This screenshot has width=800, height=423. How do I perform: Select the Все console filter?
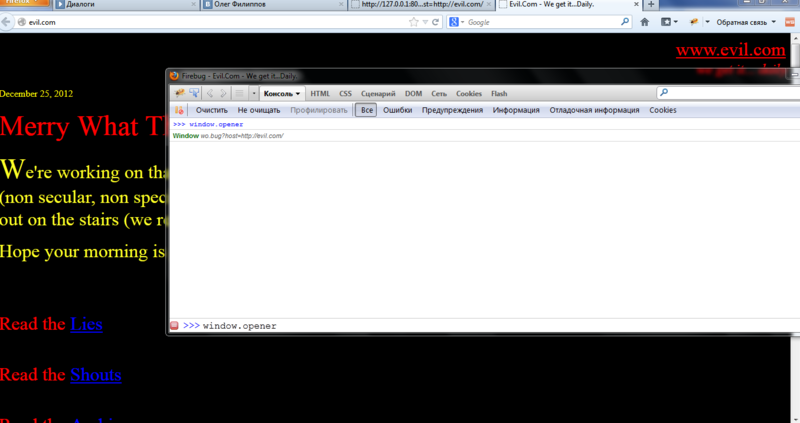pos(367,110)
